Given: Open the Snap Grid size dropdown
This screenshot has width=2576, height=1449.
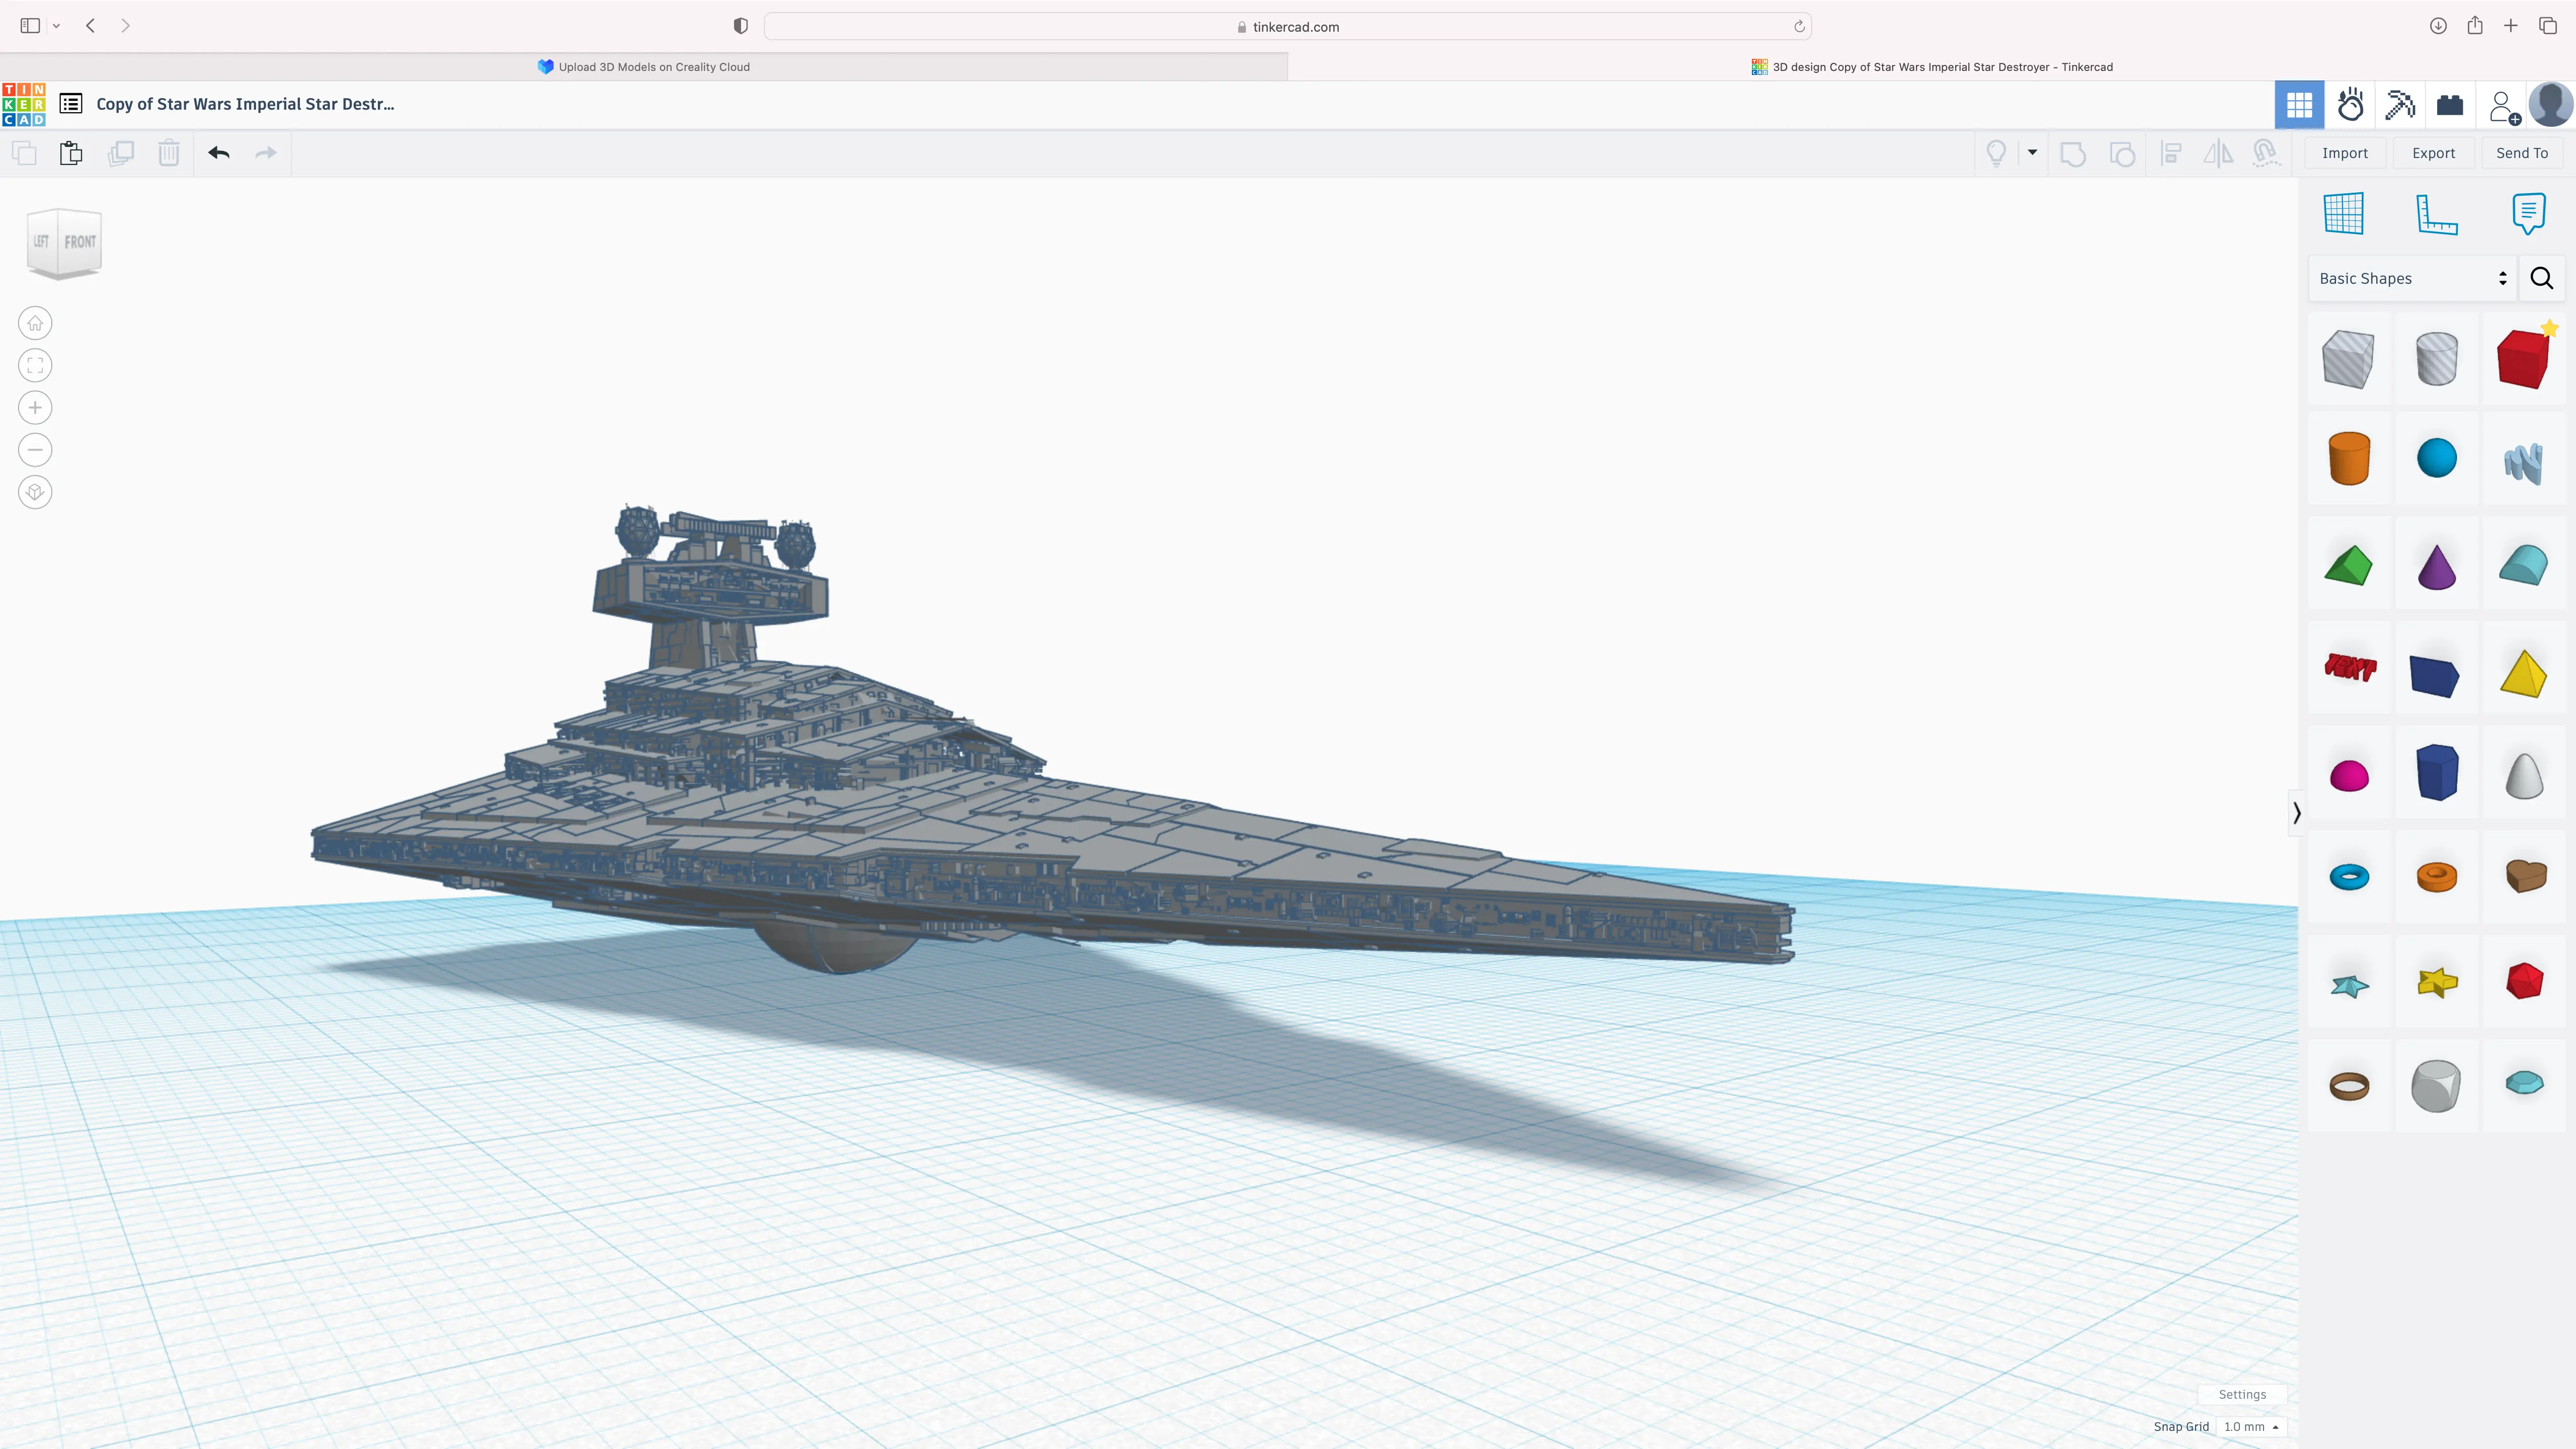Looking at the screenshot, I should (2250, 1427).
